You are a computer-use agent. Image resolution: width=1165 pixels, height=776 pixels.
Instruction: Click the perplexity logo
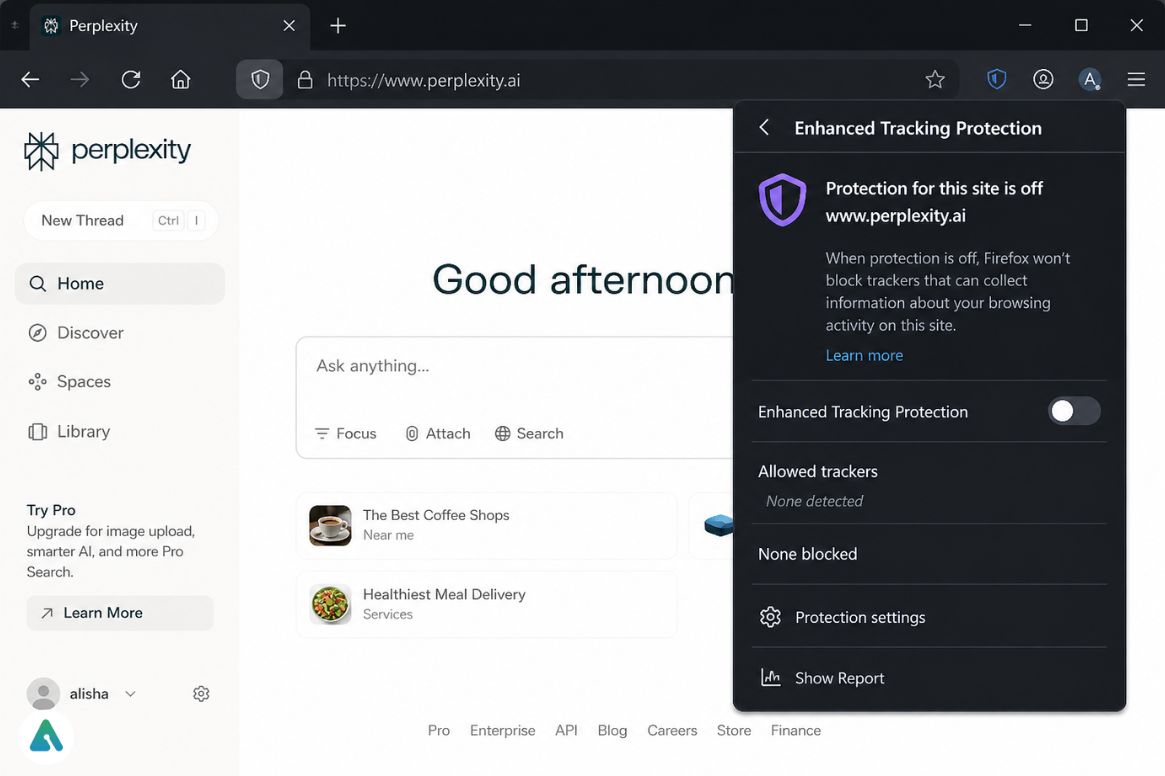(x=107, y=151)
